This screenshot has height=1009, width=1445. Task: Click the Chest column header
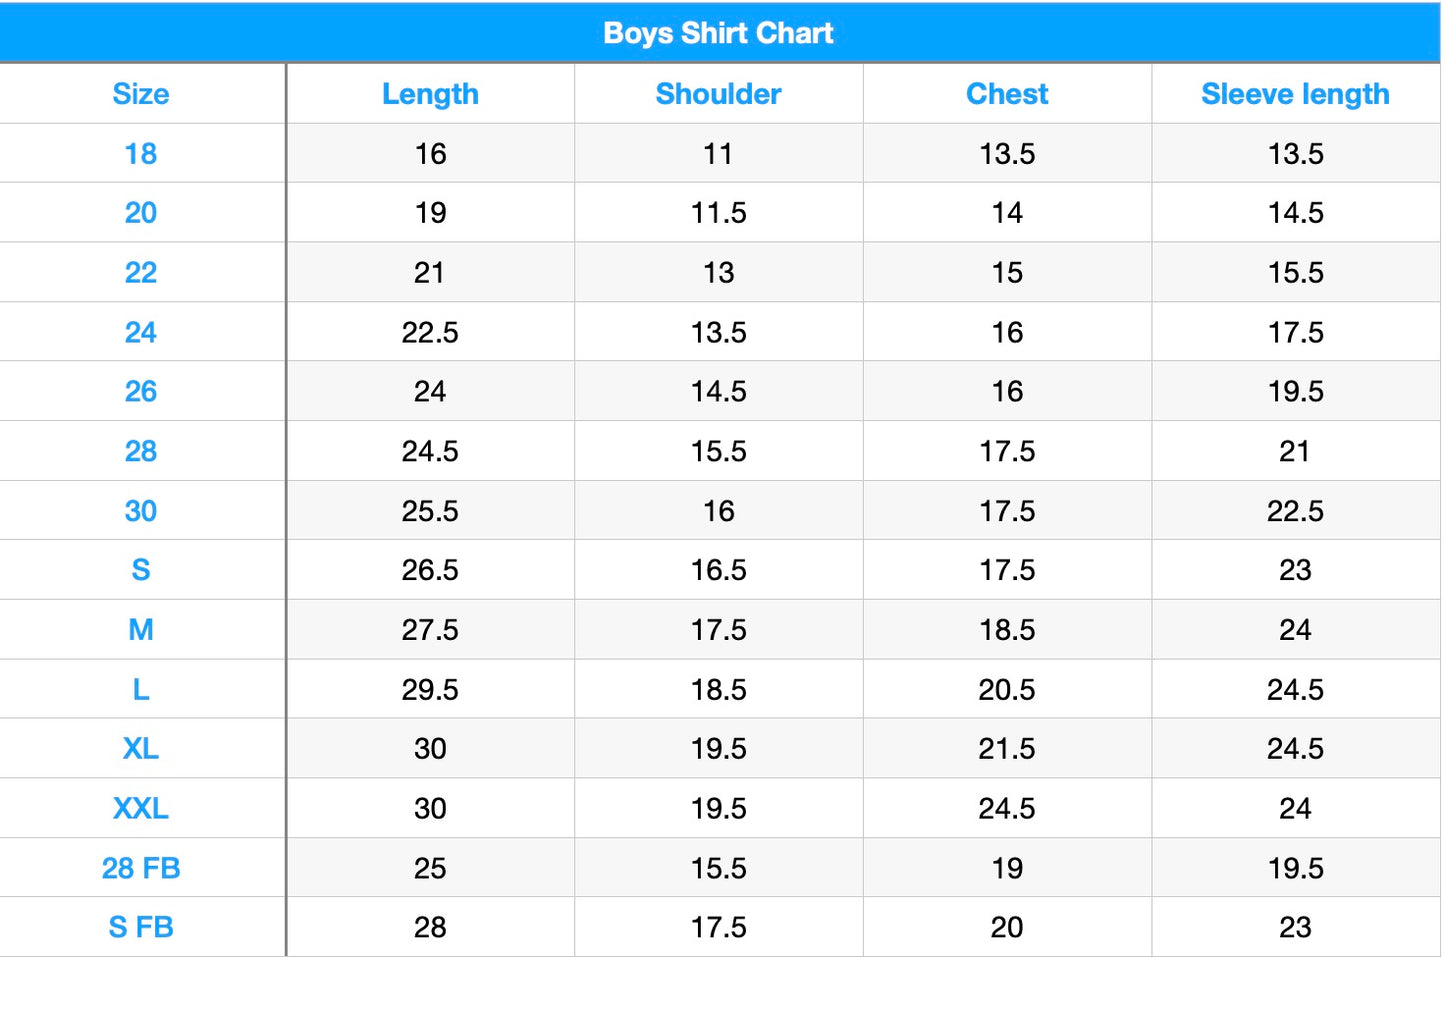tap(1007, 94)
